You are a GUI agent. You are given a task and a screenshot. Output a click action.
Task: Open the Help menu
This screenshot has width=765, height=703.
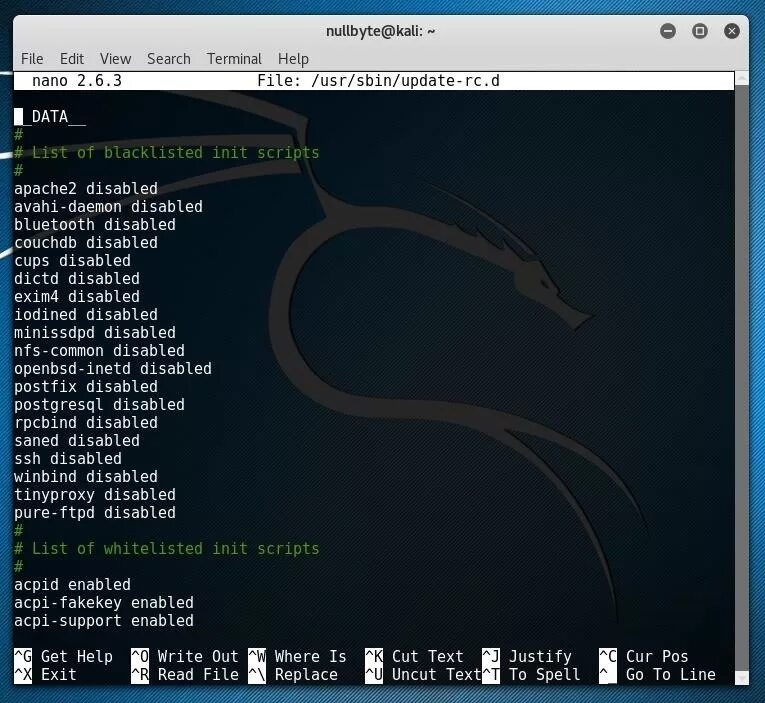coord(293,59)
